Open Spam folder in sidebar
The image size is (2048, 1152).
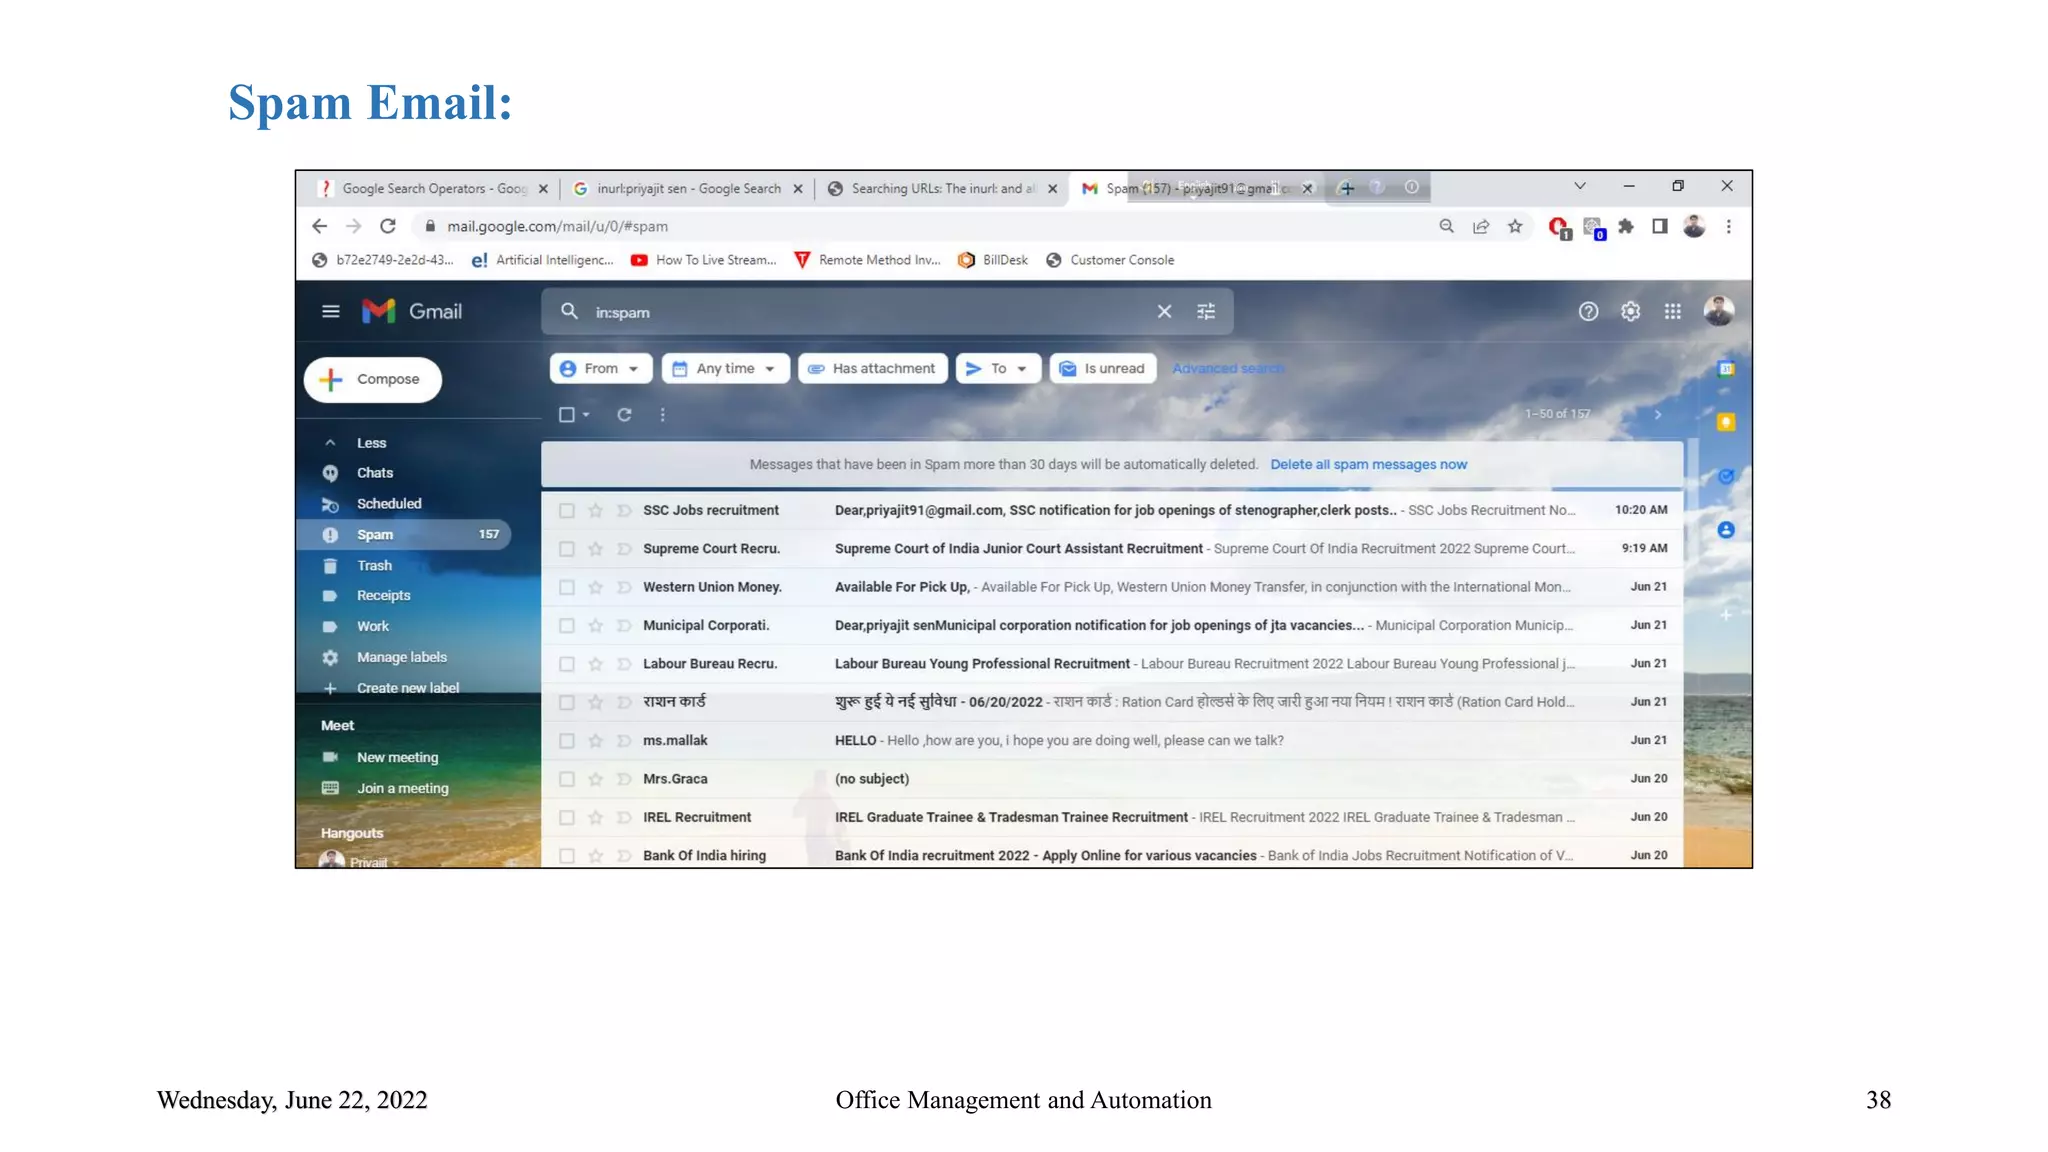[405, 535]
